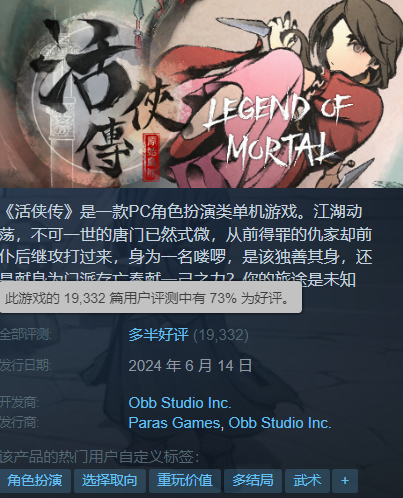The width and height of the screenshot is (403, 498).
Task: Open the 重玩价值 tag
Action: (x=185, y=481)
